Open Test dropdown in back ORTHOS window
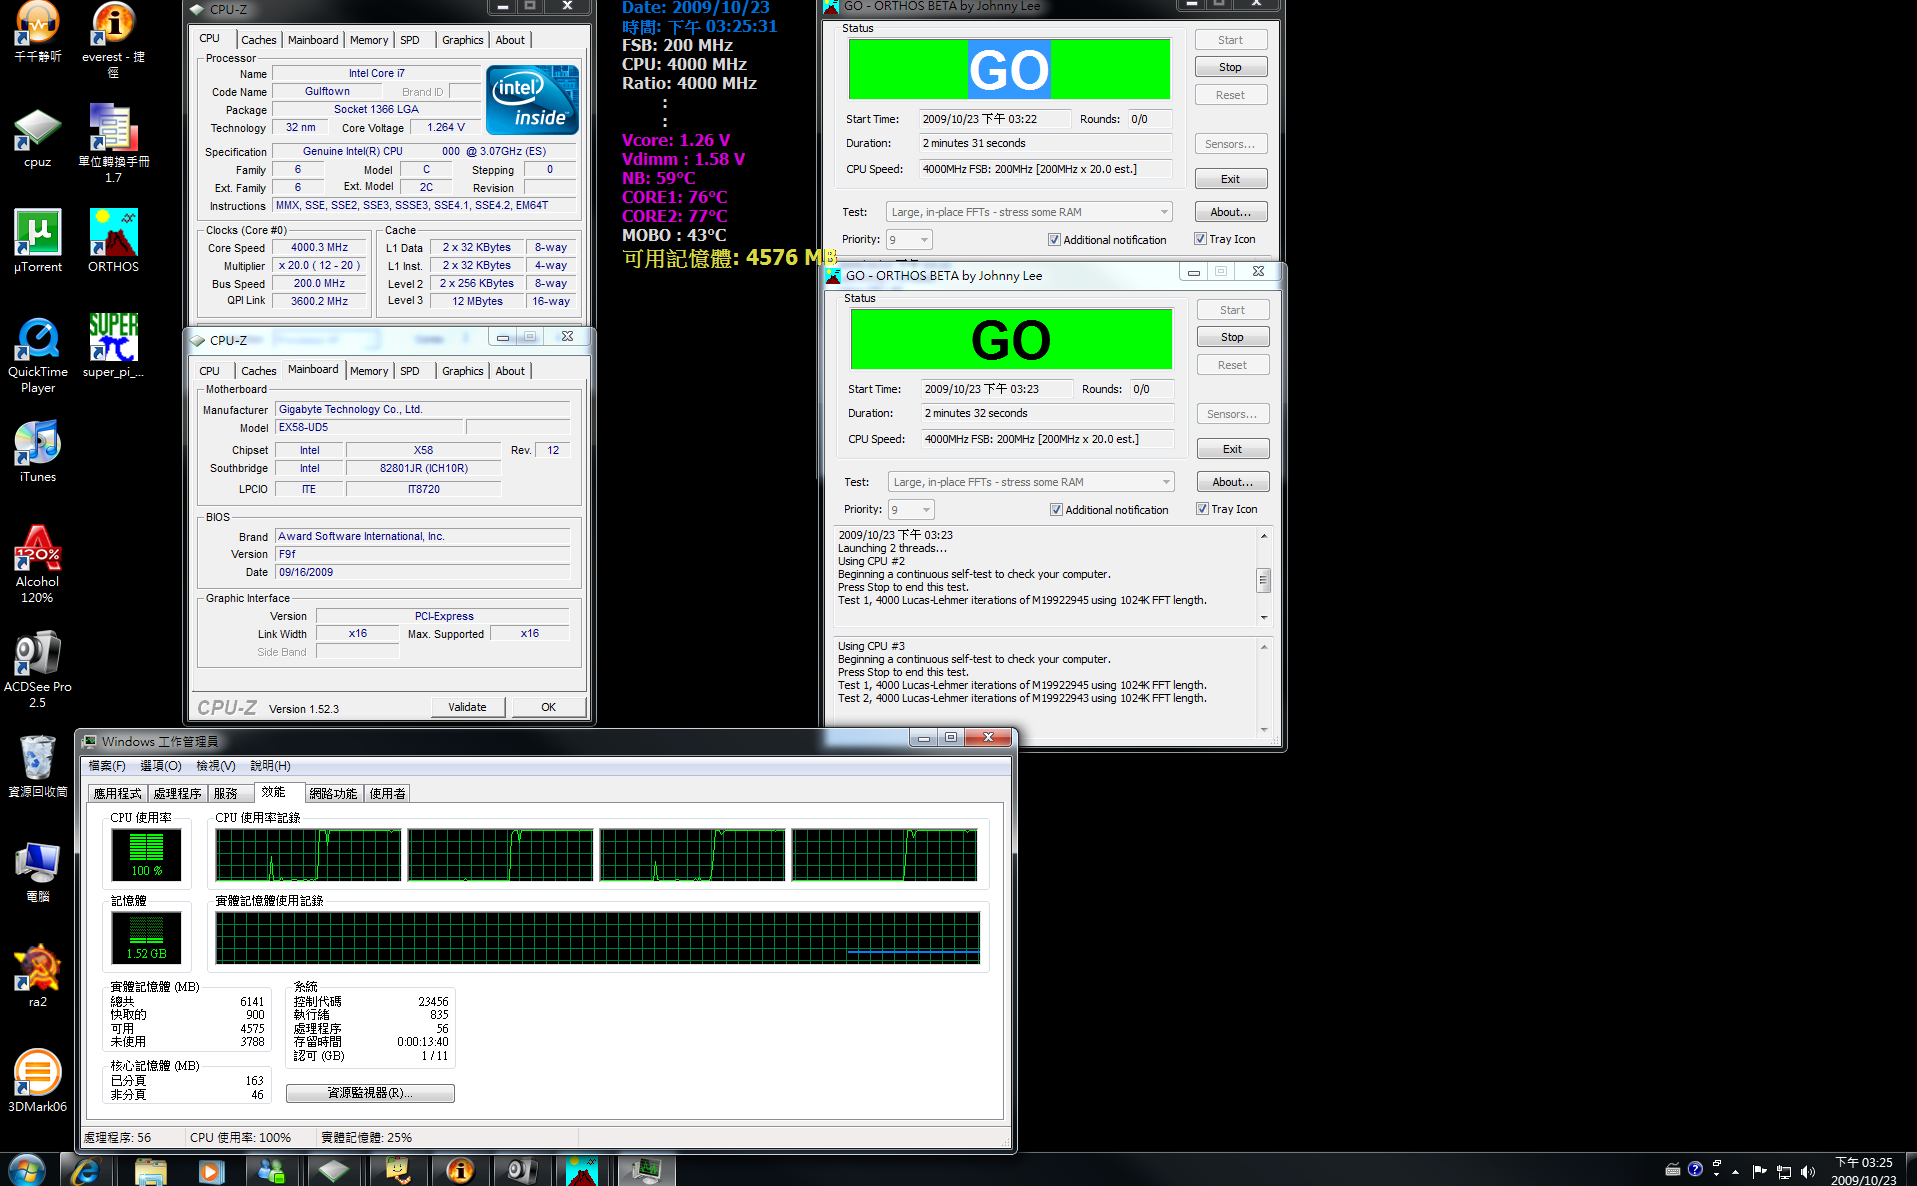Viewport: 1917px width, 1186px height. pos(1029,212)
